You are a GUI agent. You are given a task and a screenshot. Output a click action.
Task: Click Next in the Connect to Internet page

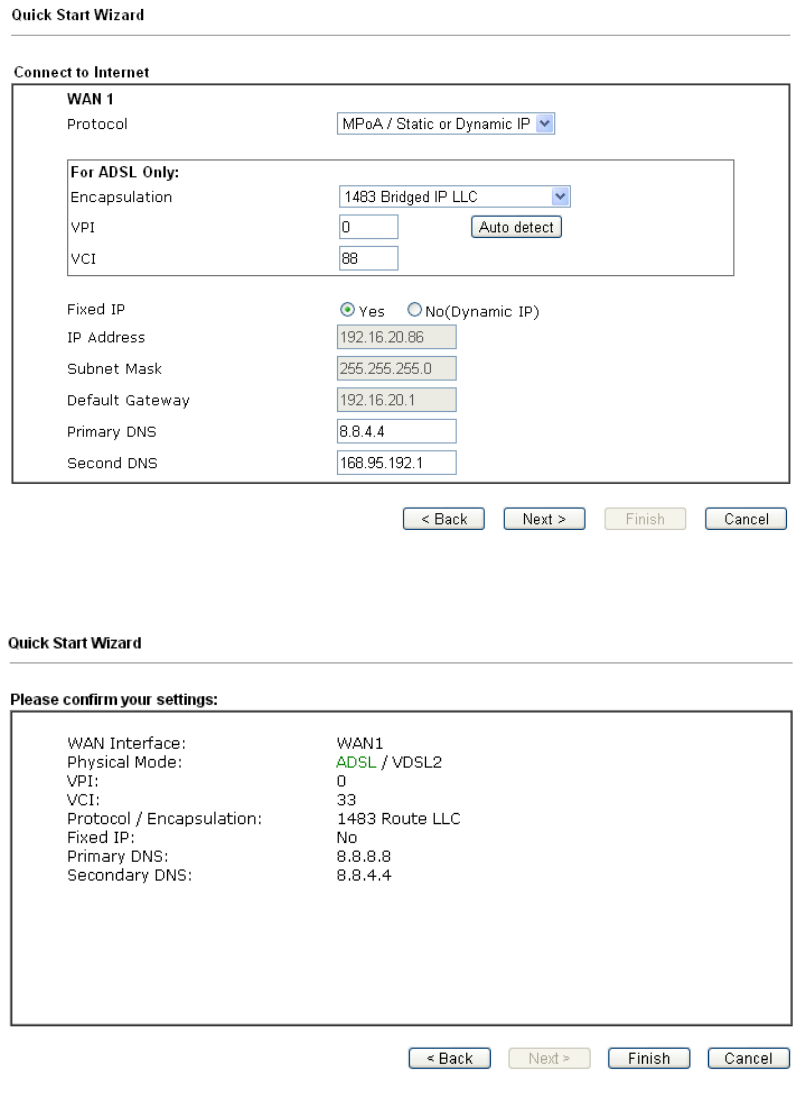(544, 519)
